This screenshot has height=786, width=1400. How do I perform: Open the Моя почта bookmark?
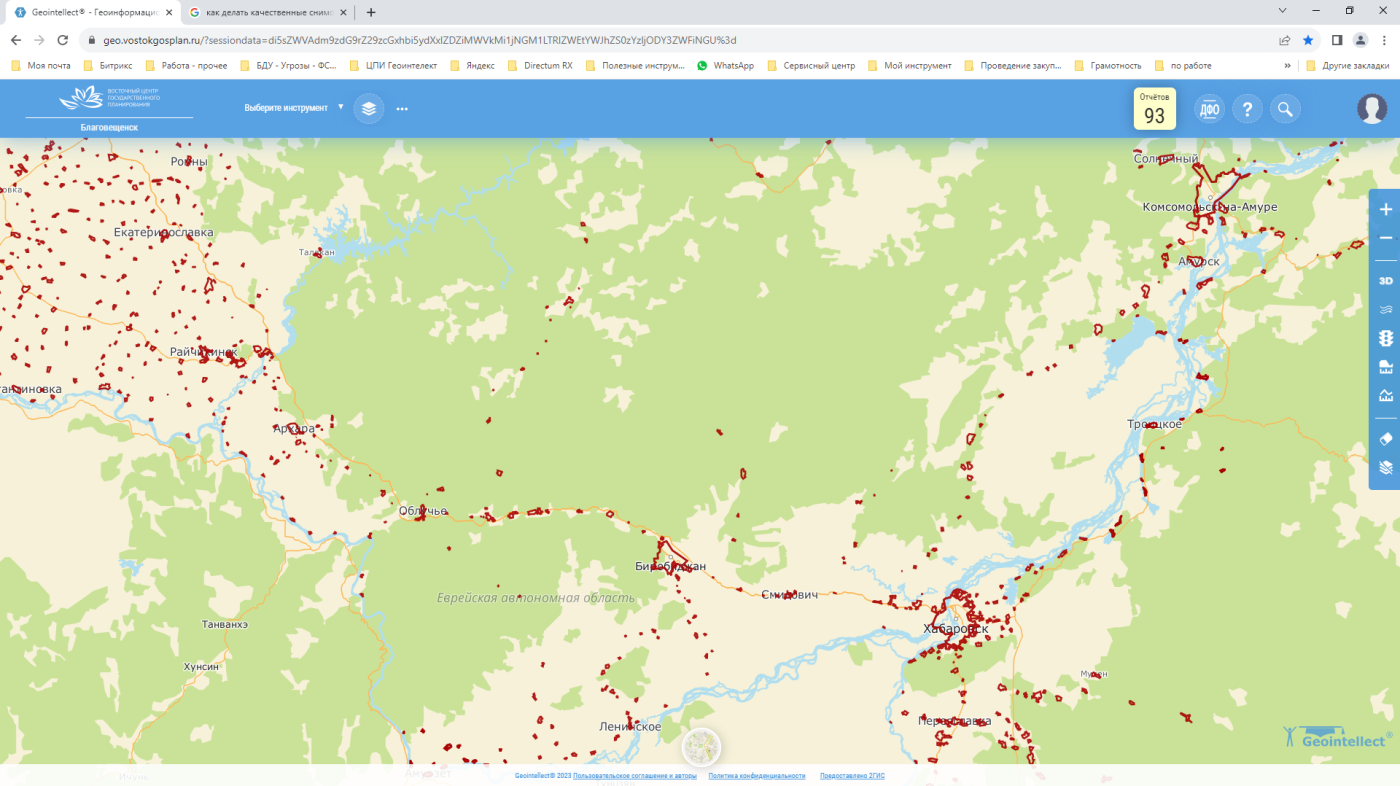tap(41, 65)
